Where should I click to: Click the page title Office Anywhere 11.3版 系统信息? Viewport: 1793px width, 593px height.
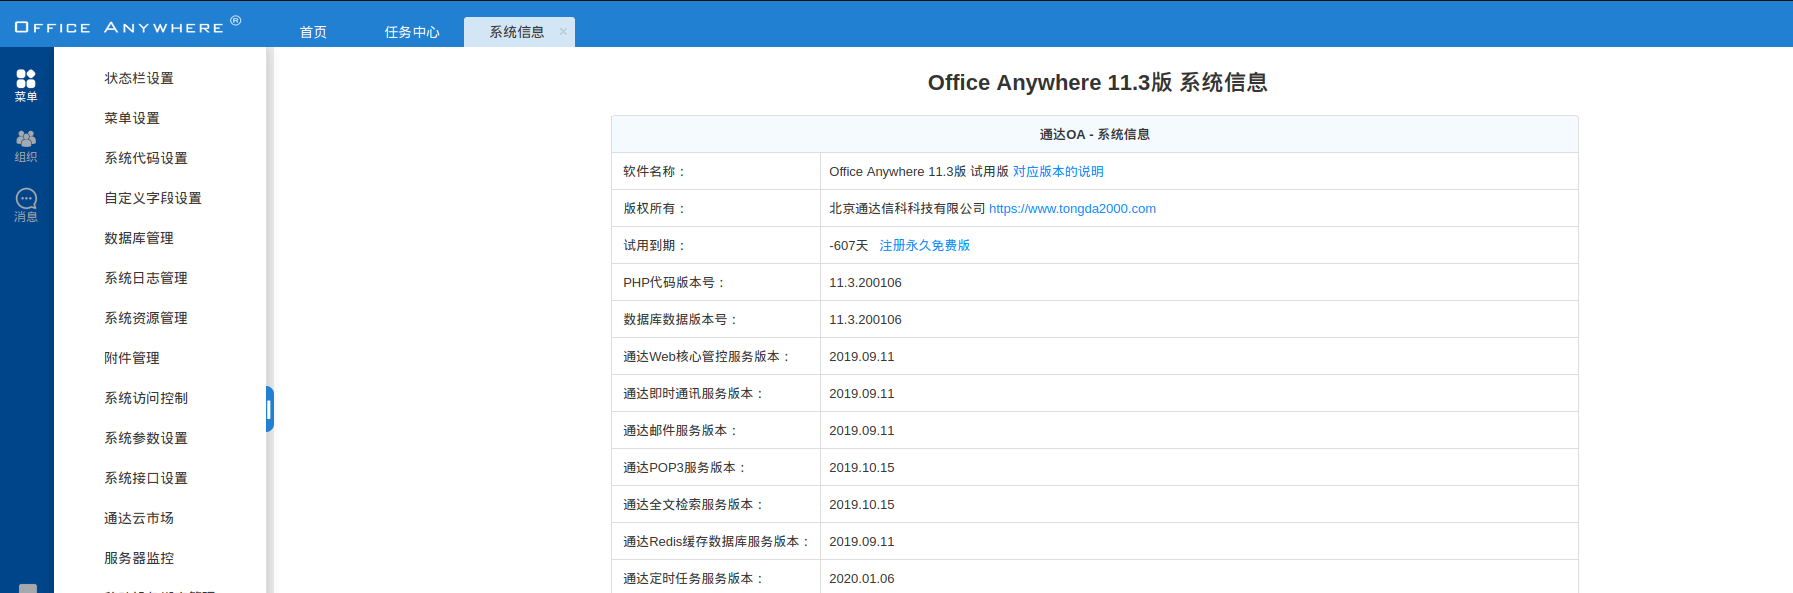coord(1097,82)
